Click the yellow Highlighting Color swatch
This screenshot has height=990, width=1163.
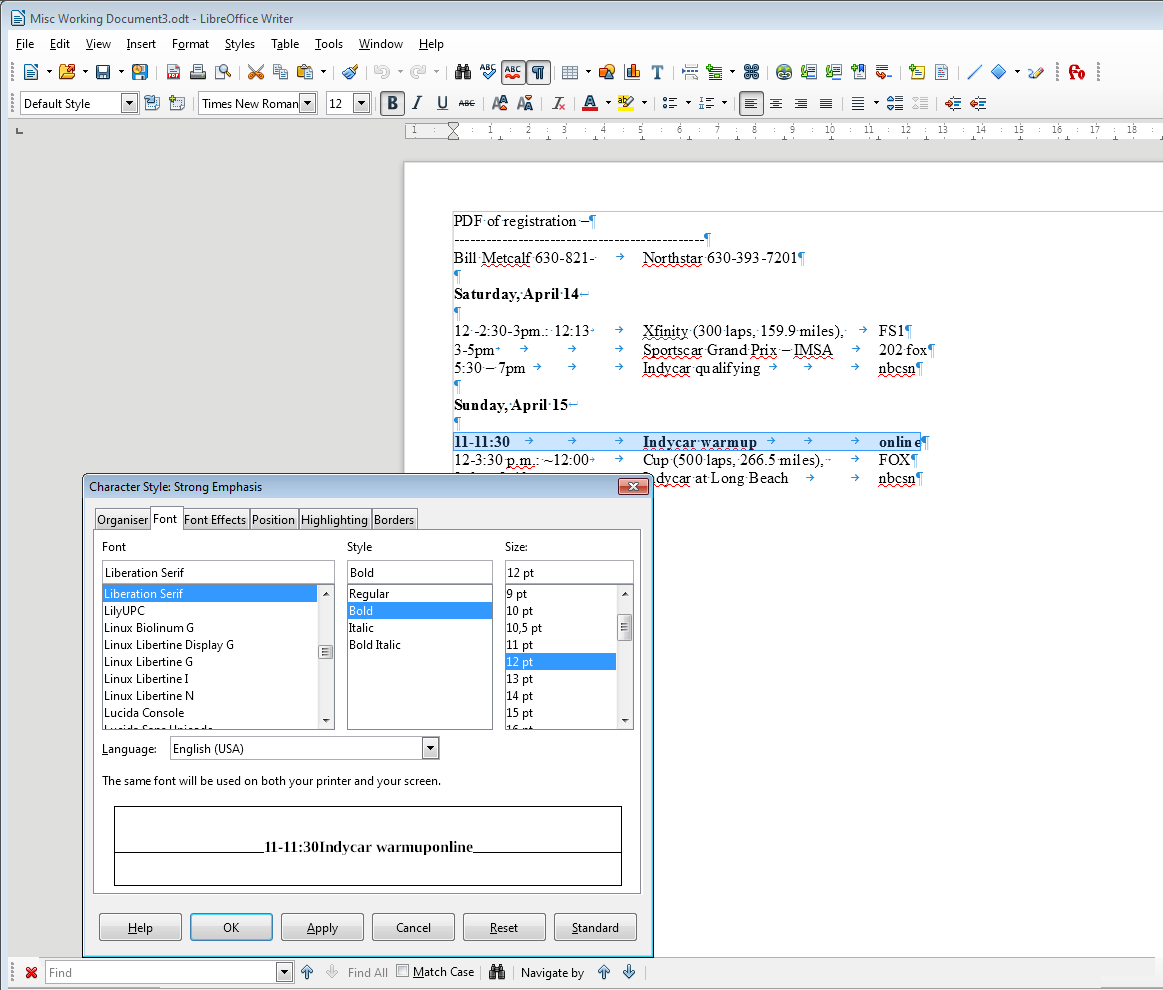[x=626, y=103]
